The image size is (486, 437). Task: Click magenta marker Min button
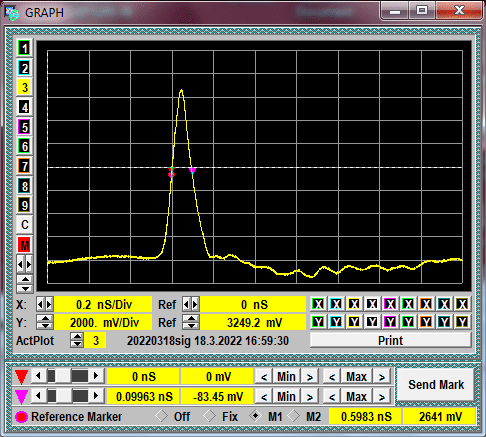286,397
